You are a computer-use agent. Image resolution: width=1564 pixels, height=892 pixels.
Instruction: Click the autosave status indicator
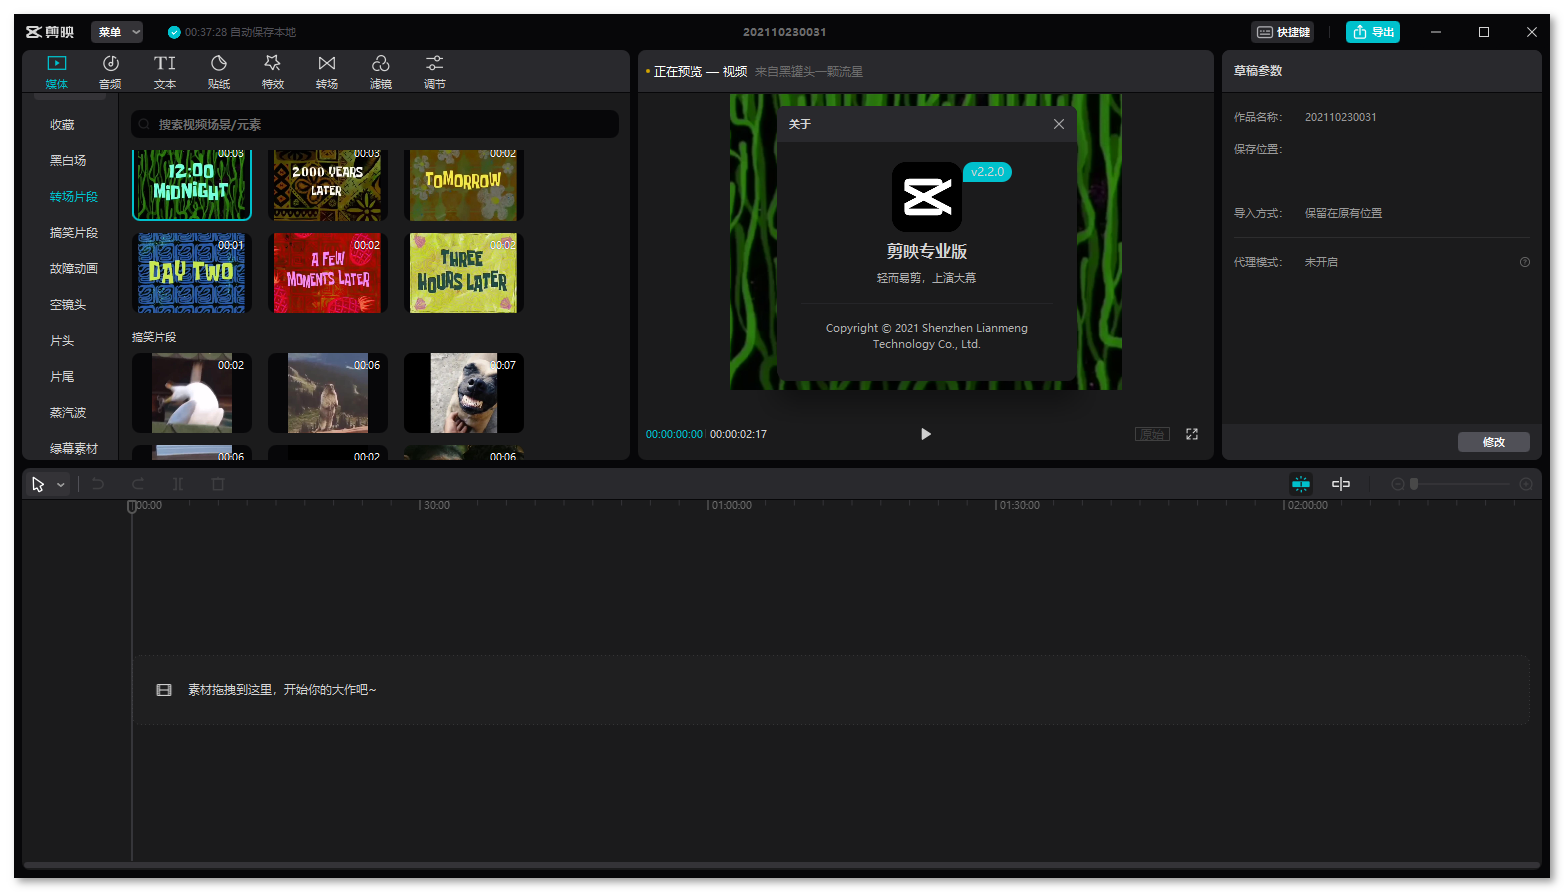pyautogui.click(x=232, y=32)
